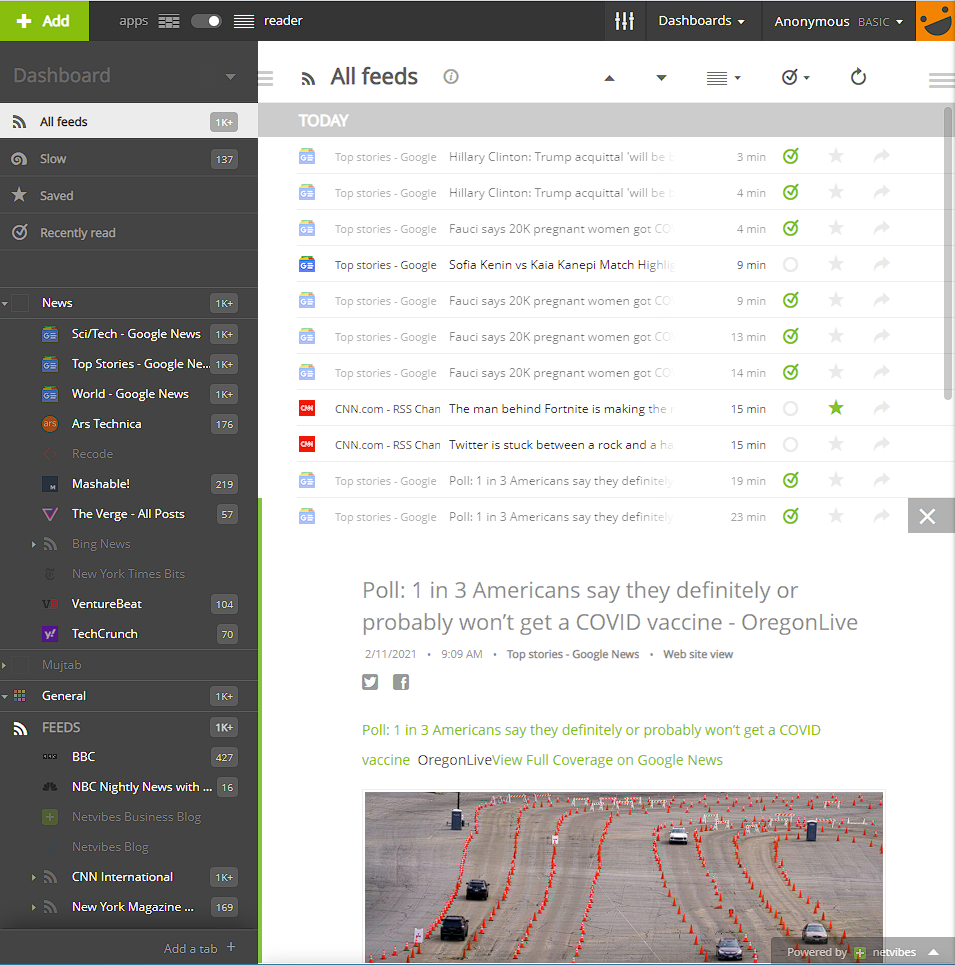The width and height of the screenshot is (955, 965).
Task: Open the Anonymous account dropdown
Action: pyautogui.click(x=839, y=21)
